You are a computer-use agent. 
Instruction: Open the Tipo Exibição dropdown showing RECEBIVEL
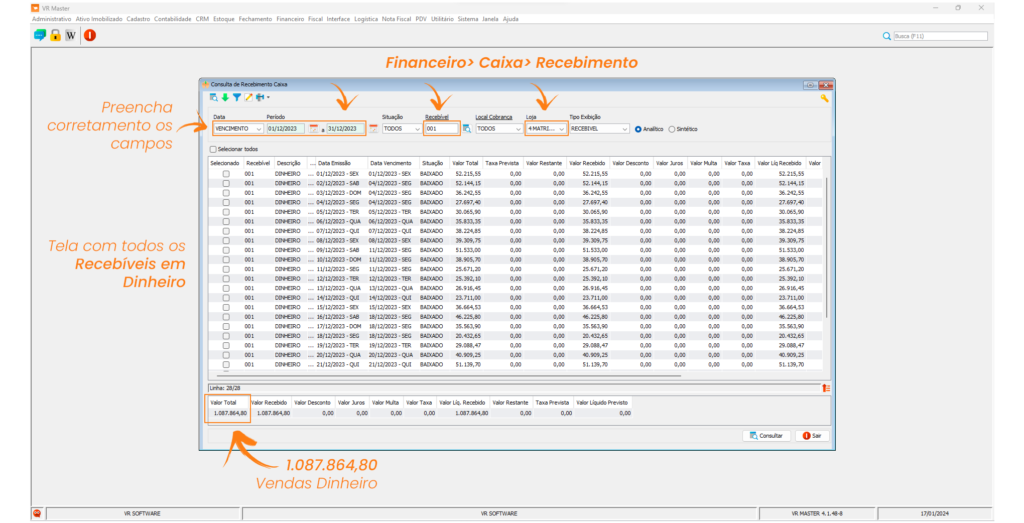tap(599, 129)
